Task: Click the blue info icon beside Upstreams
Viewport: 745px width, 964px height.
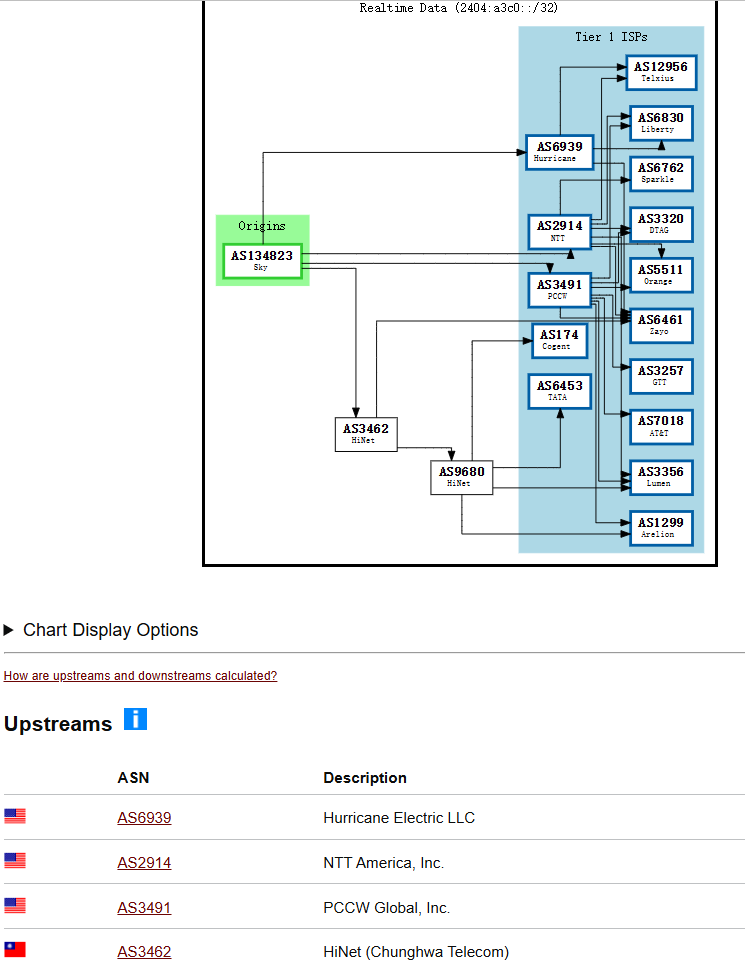Action: point(135,719)
